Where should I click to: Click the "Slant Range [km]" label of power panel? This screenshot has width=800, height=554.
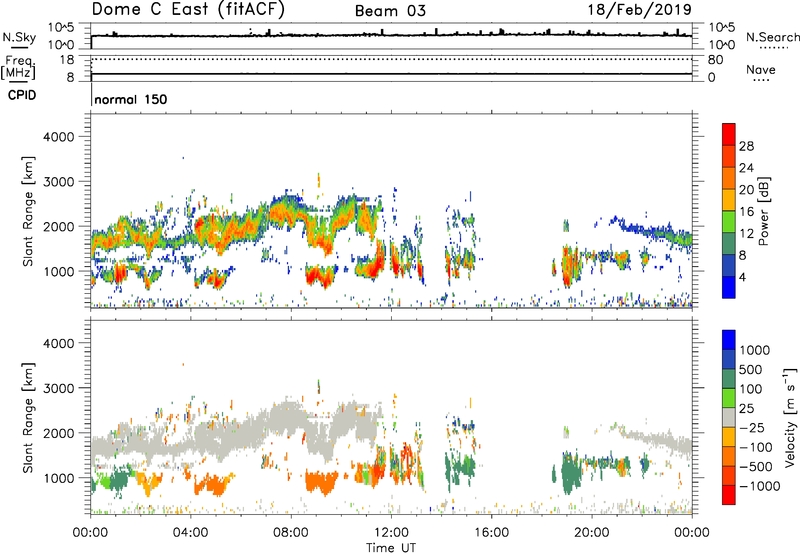click(x=28, y=211)
